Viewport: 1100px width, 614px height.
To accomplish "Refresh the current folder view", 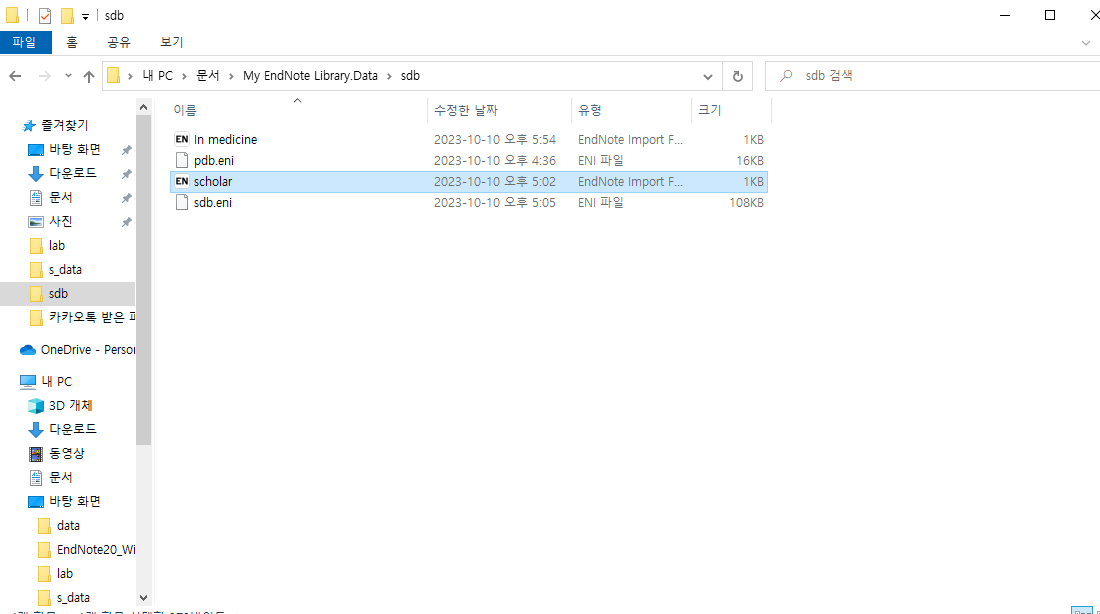I will (737, 76).
